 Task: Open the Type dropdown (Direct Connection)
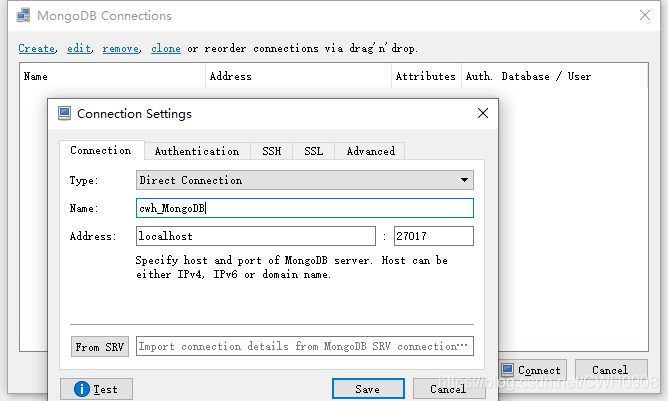pyautogui.click(x=305, y=180)
